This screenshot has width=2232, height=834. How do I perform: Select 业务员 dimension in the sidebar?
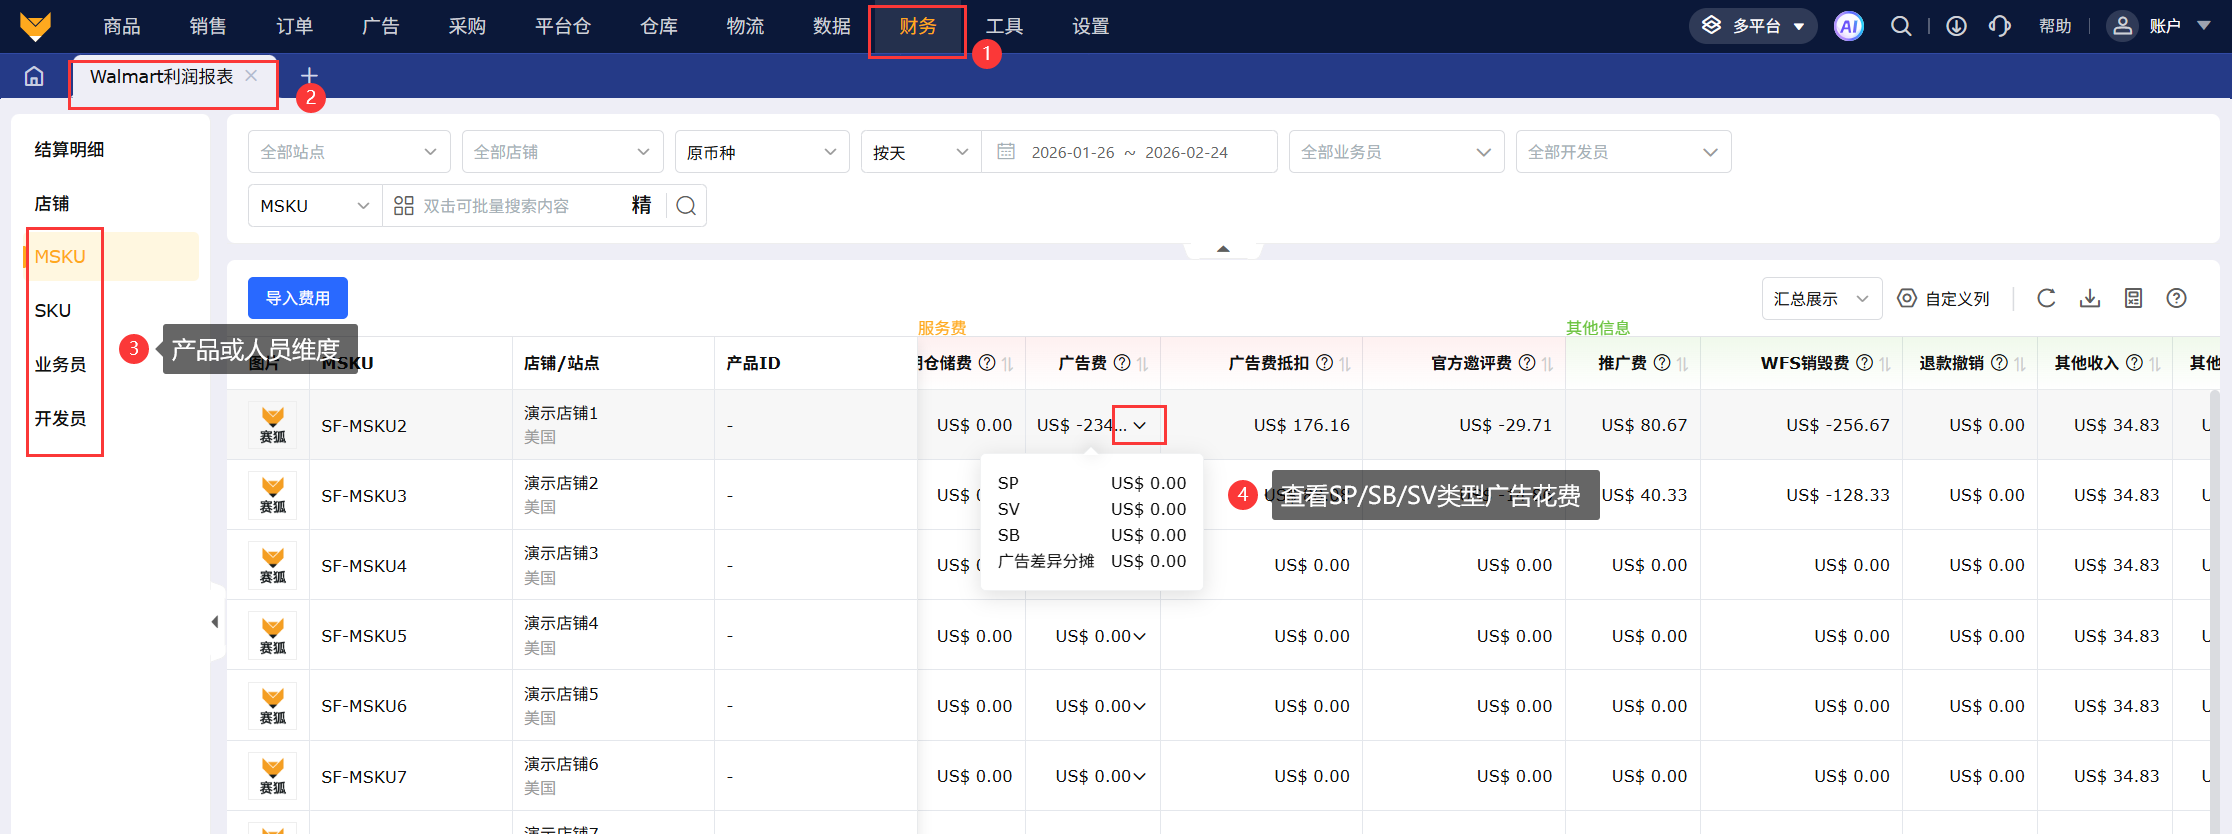(60, 365)
